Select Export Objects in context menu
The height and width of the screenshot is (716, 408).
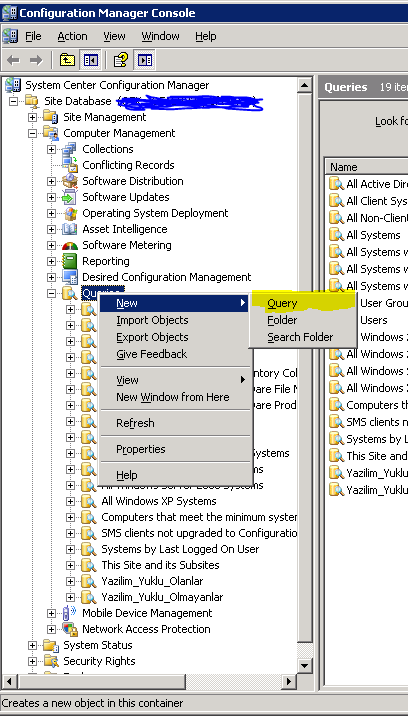(x=175, y=337)
